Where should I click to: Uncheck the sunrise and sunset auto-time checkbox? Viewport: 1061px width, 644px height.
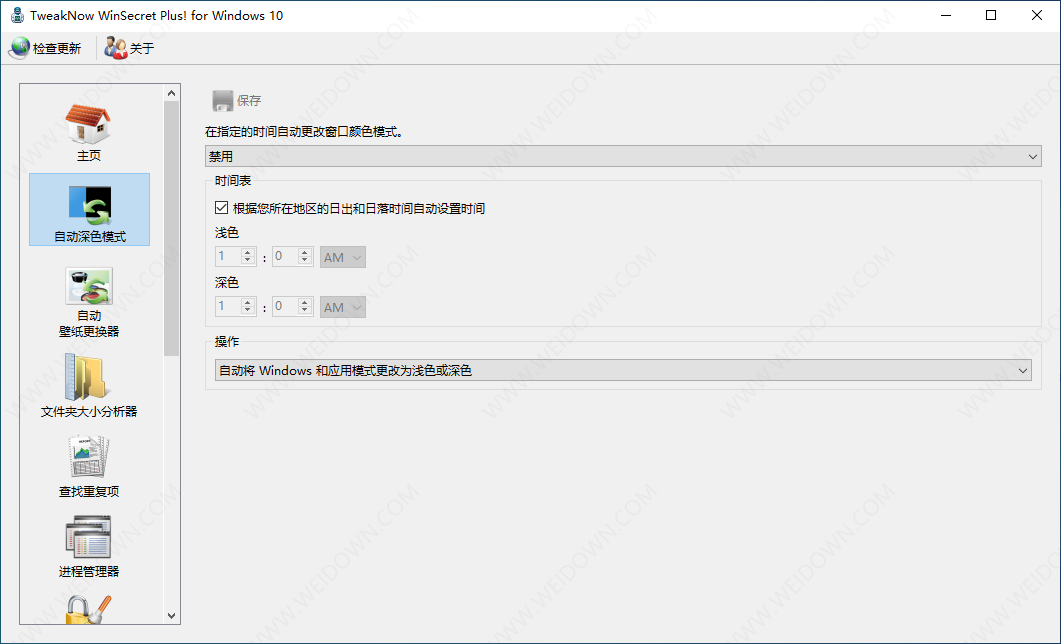[x=222, y=208]
